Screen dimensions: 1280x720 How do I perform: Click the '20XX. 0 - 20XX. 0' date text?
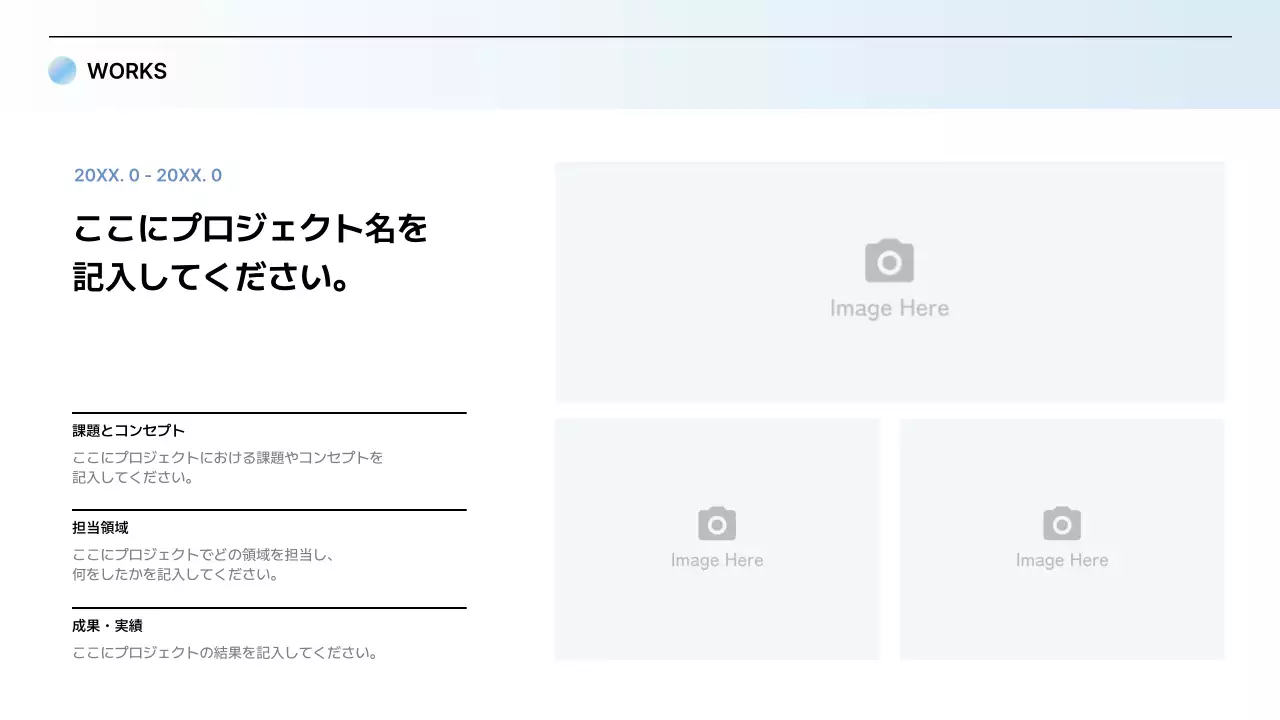[x=147, y=175]
